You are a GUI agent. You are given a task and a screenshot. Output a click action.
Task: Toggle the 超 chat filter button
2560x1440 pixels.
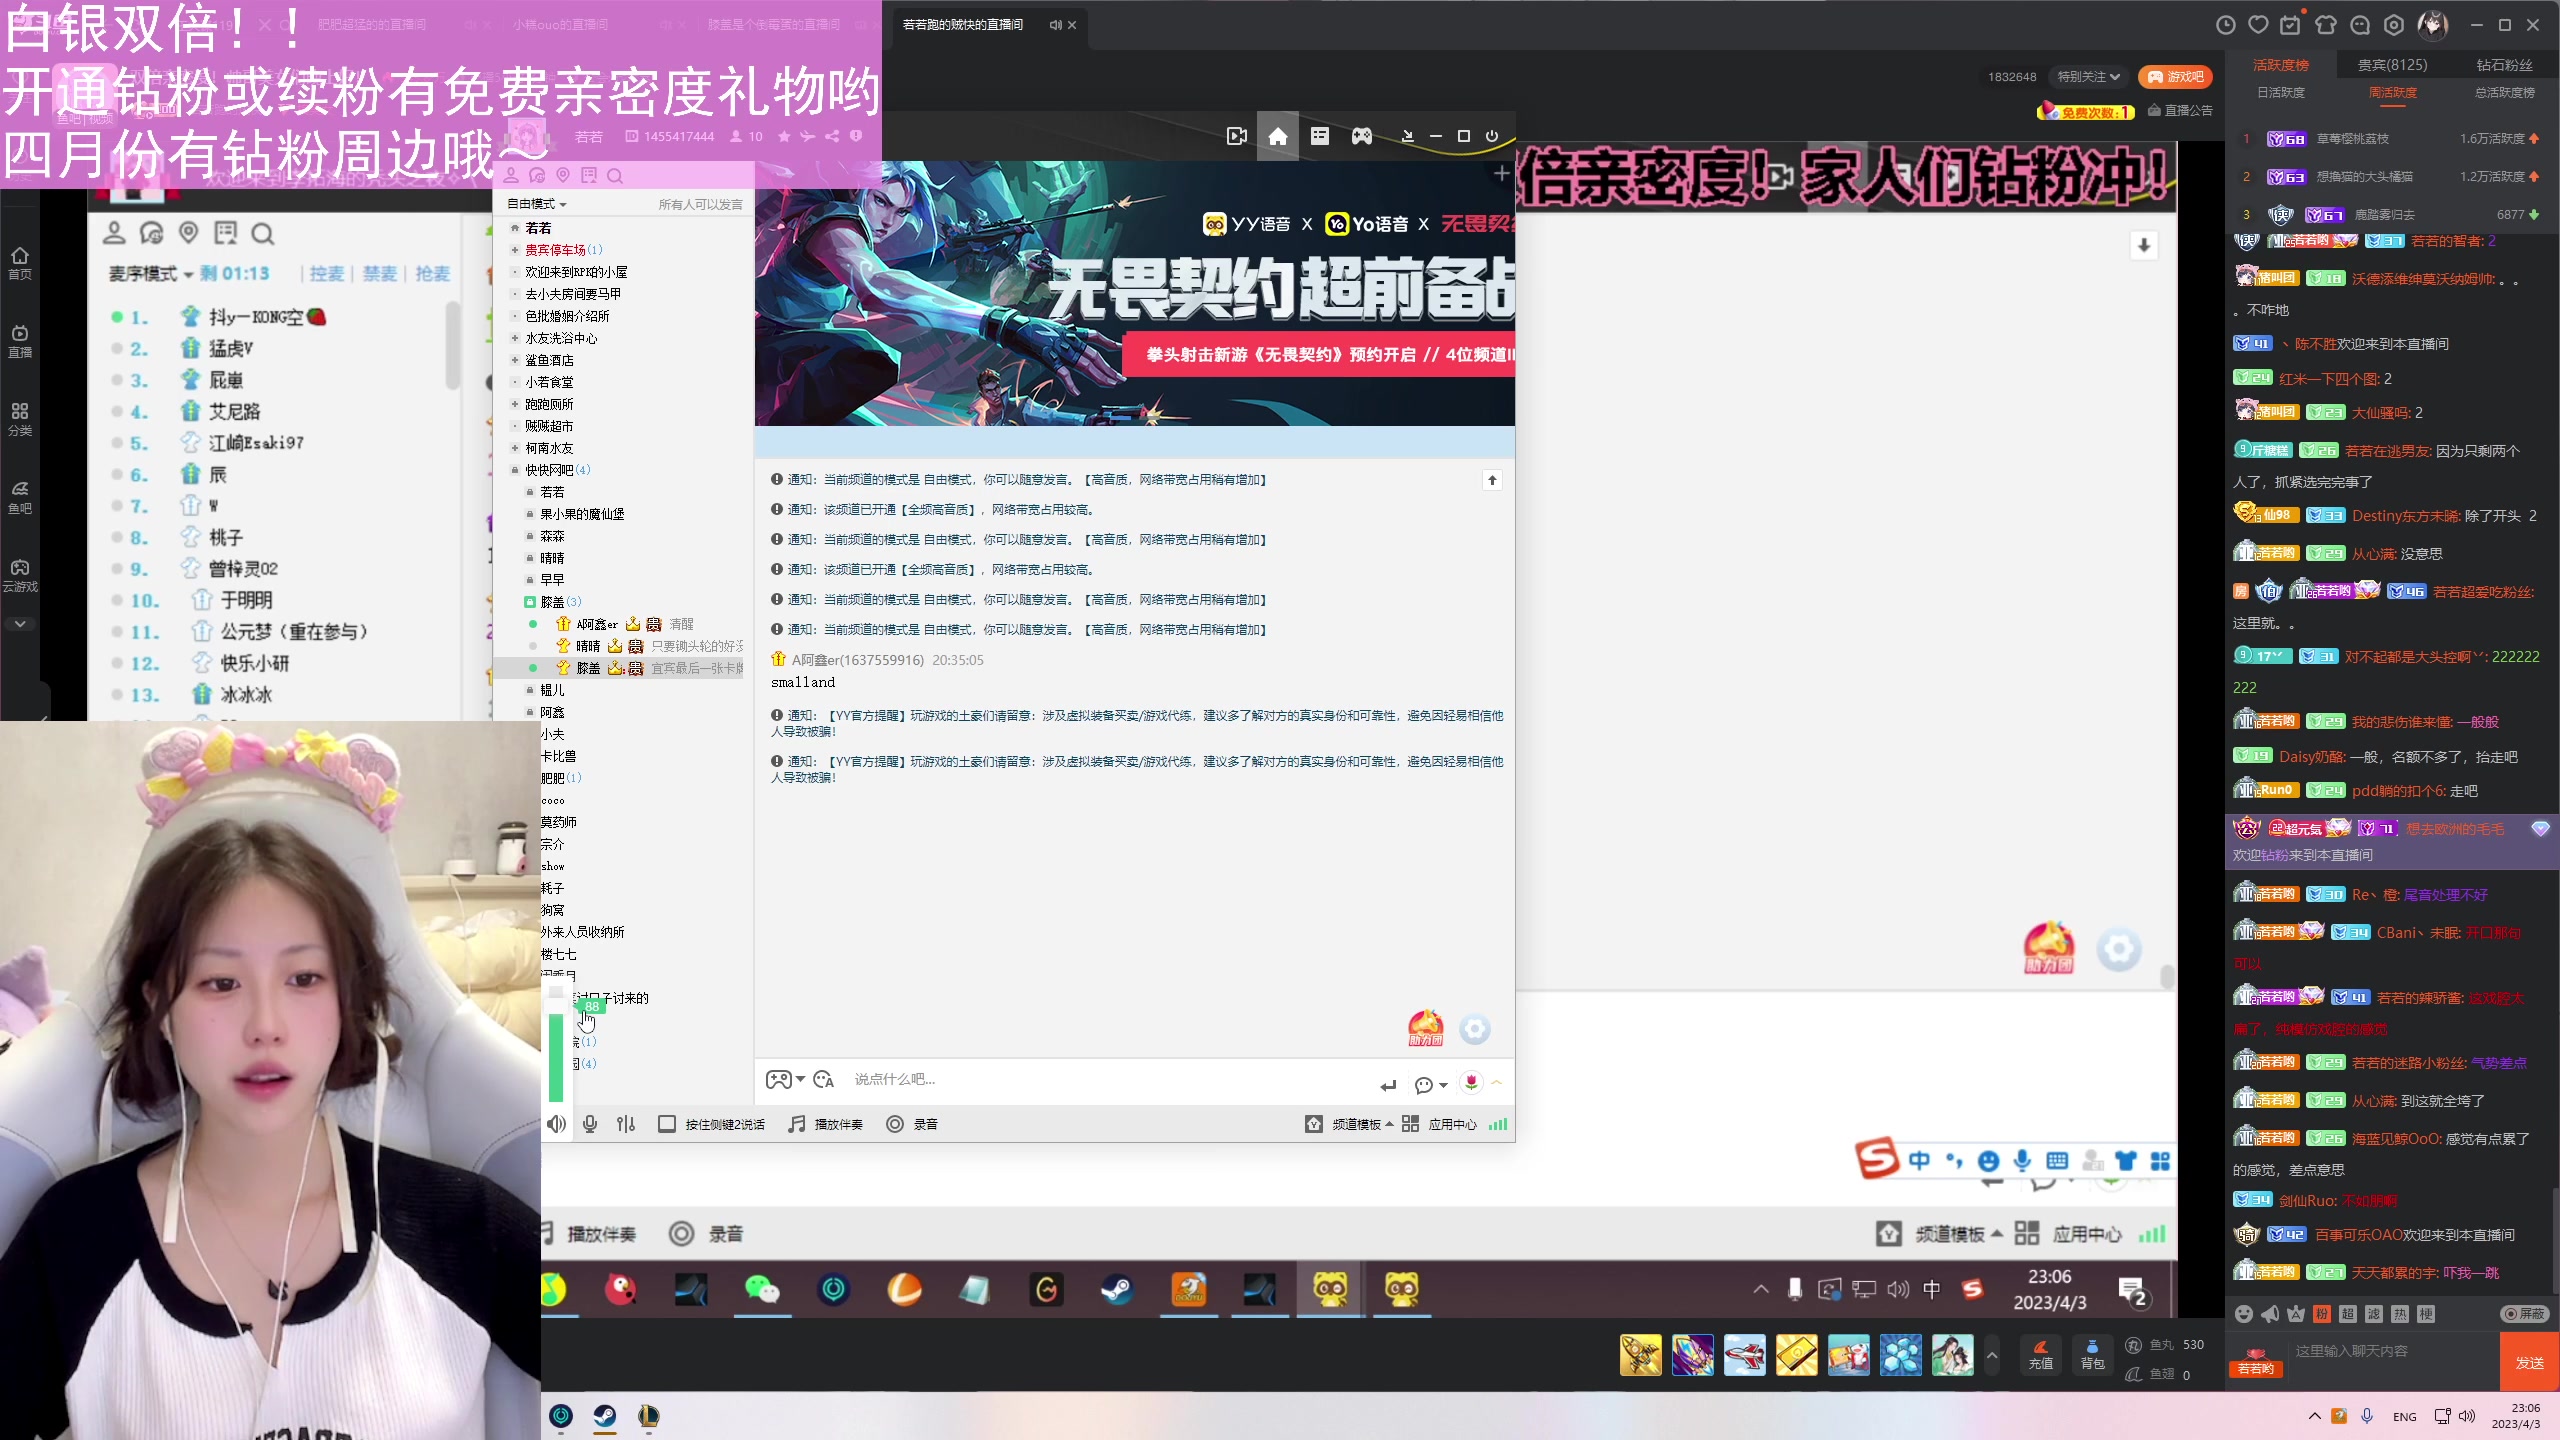click(2348, 1314)
